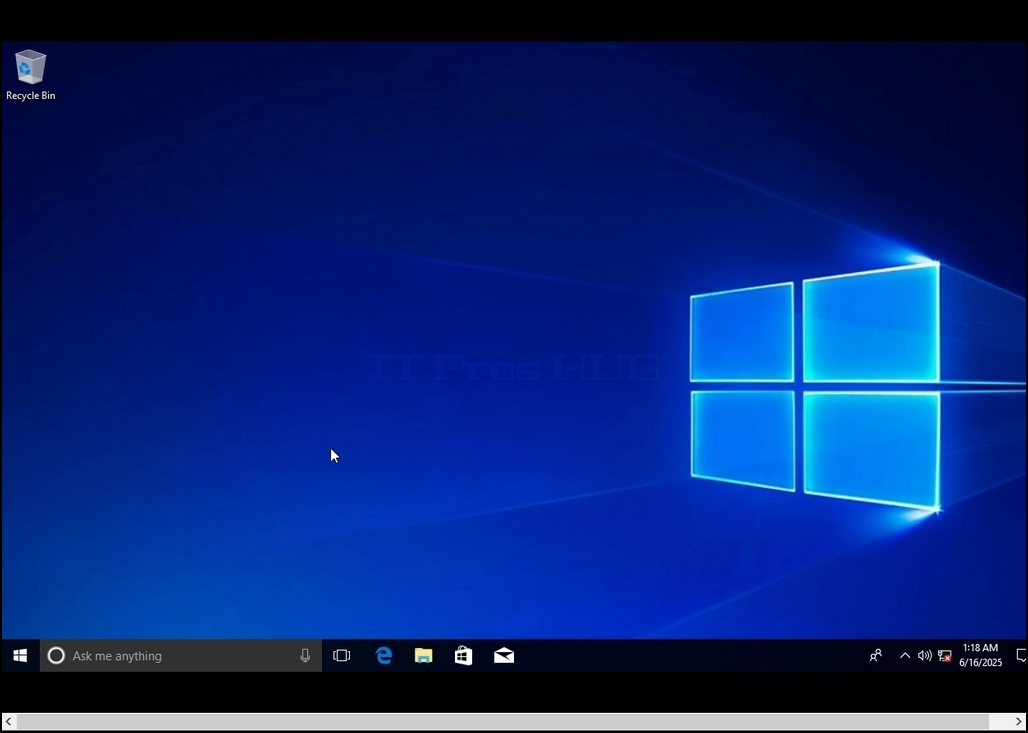
Task: Click the horizontal scrollbar thumb
Action: pos(503,721)
